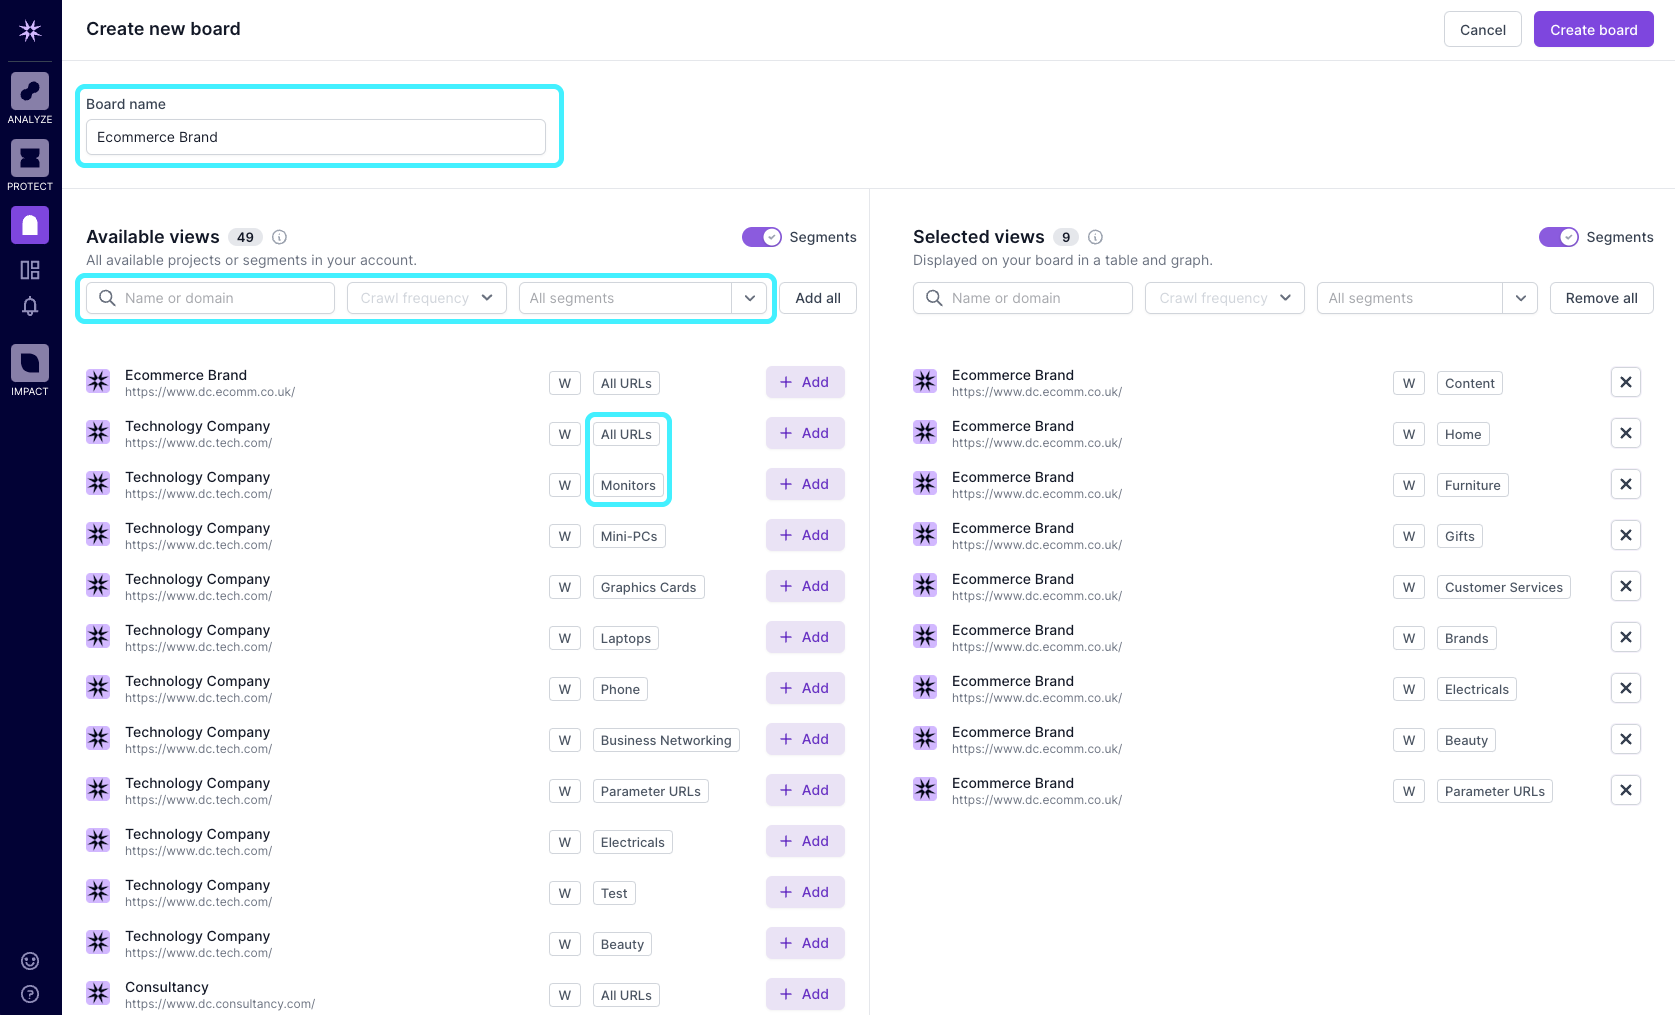Toggle Segments off for Available views

pyautogui.click(x=761, y=237)
